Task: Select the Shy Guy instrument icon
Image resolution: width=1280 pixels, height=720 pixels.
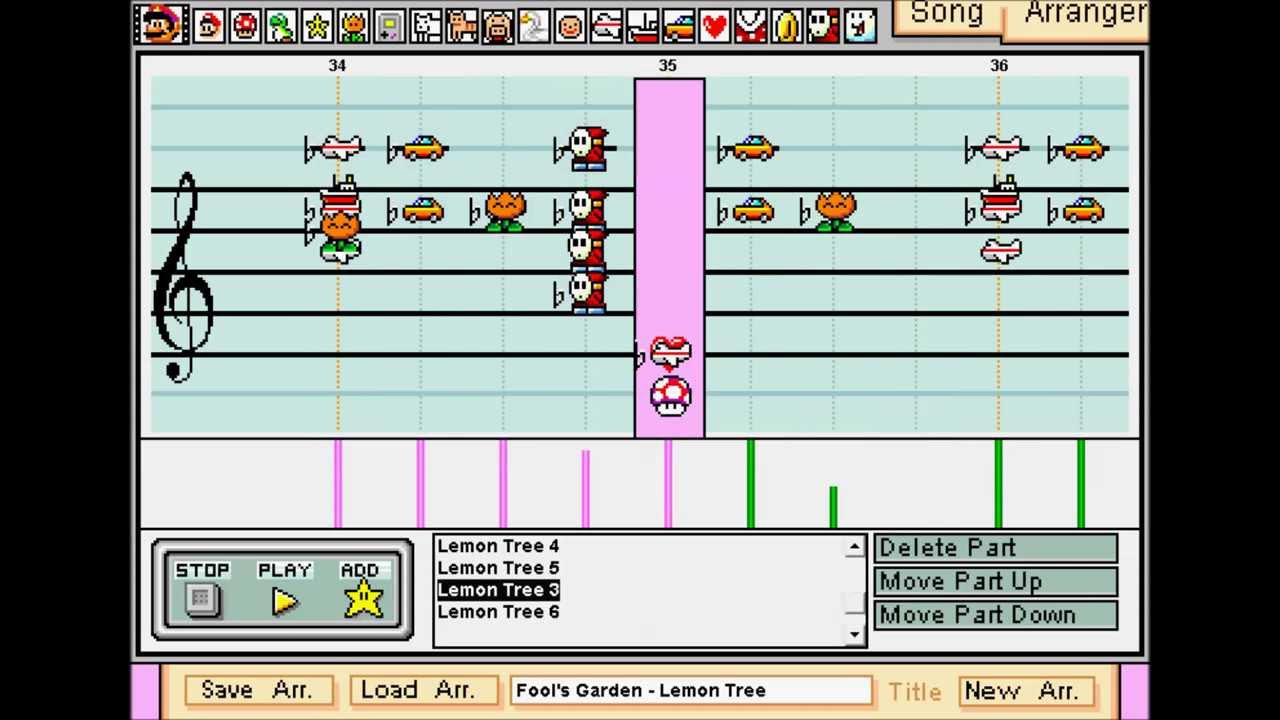Action: 822,24
